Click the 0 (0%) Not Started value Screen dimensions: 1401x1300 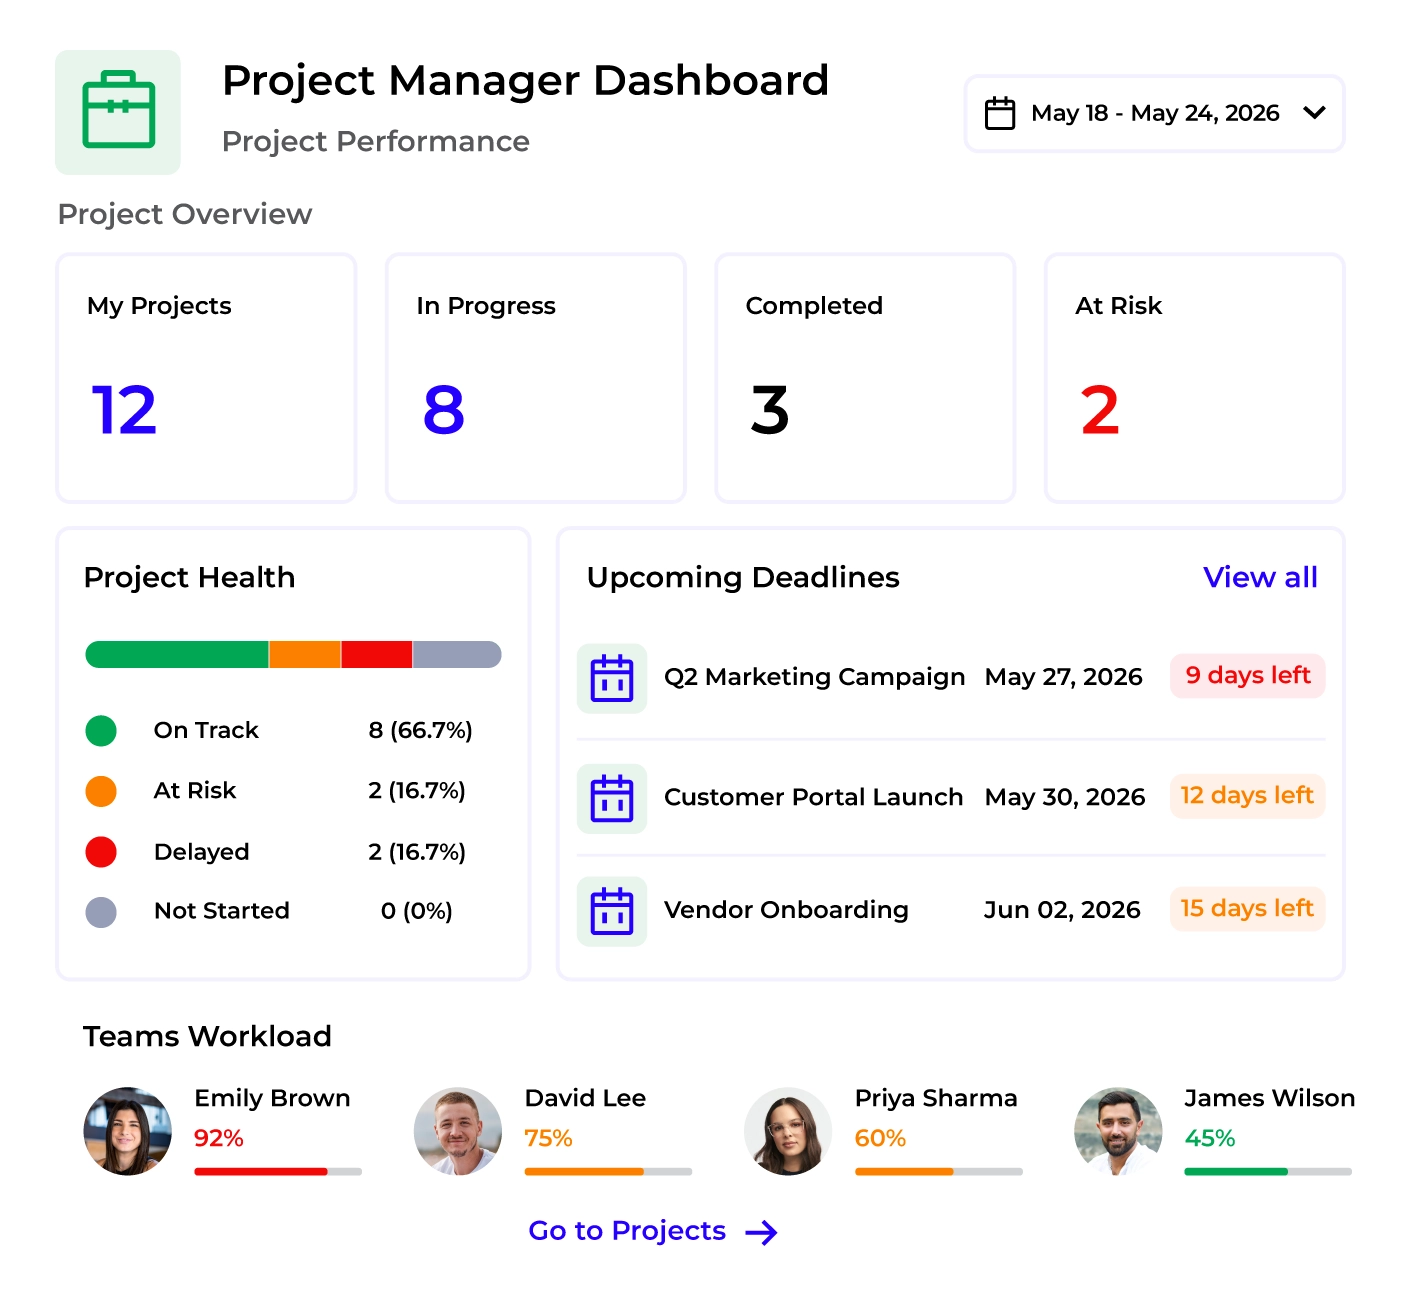[x=417, y=911]
